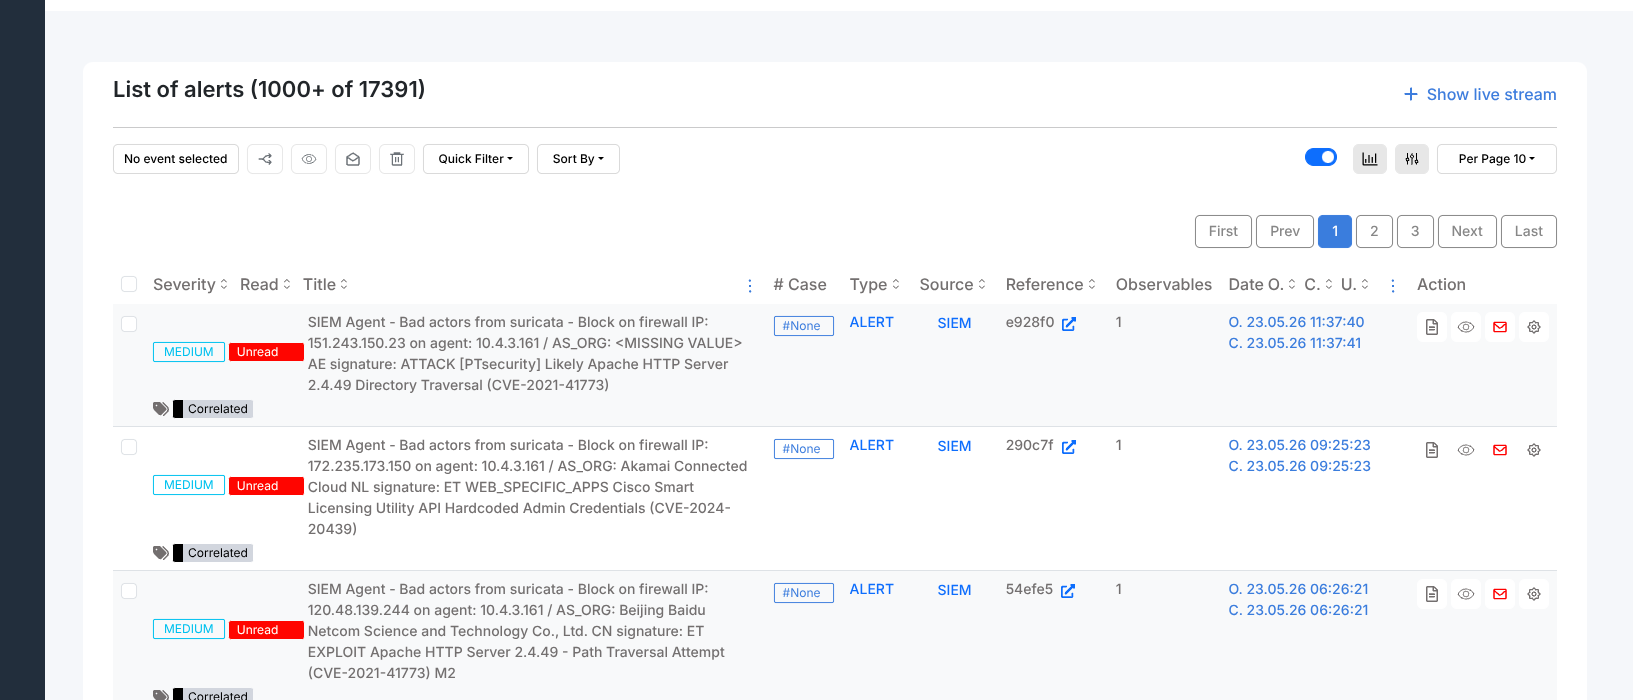Click Unread badge on 151.243.150.23 alert

(x=266, y=352)
